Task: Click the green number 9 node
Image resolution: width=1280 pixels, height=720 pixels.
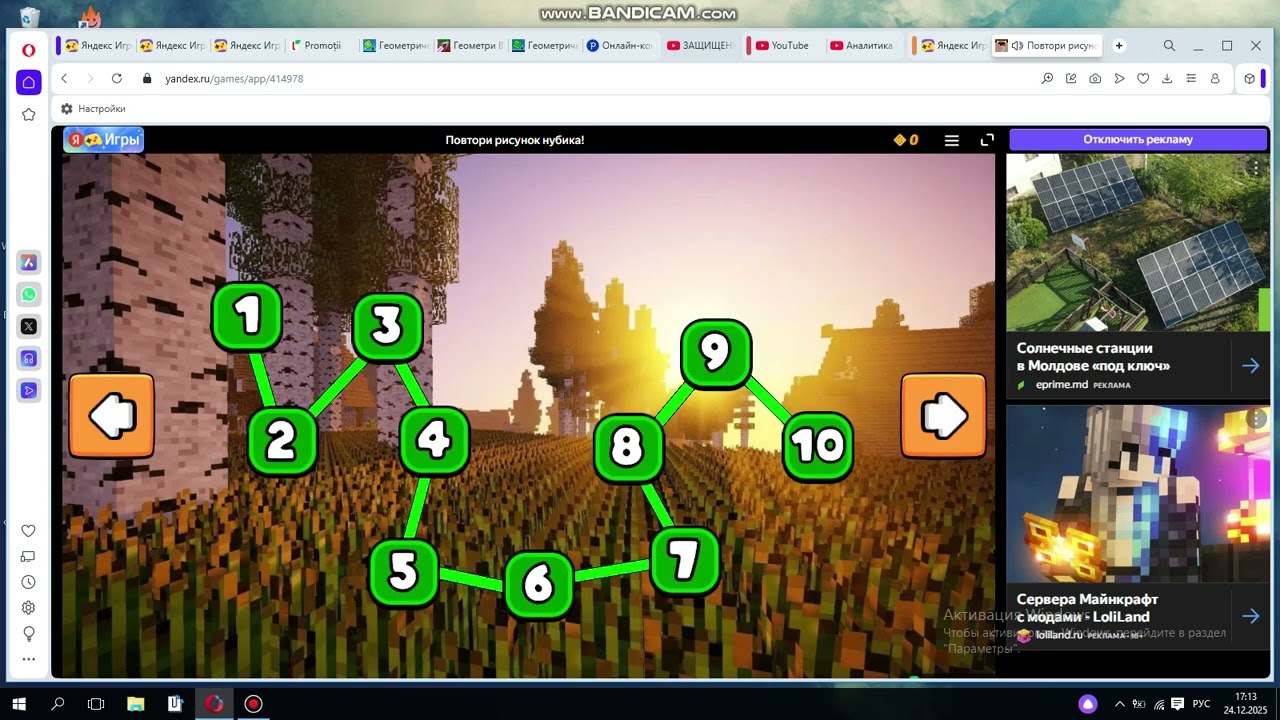Action: coord(716,353)
